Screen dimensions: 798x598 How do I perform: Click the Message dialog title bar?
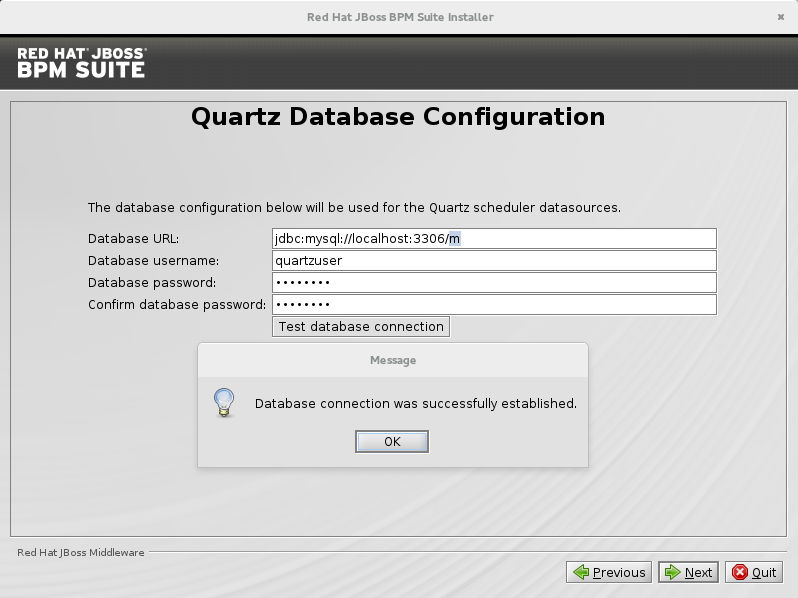coord(393,360)
